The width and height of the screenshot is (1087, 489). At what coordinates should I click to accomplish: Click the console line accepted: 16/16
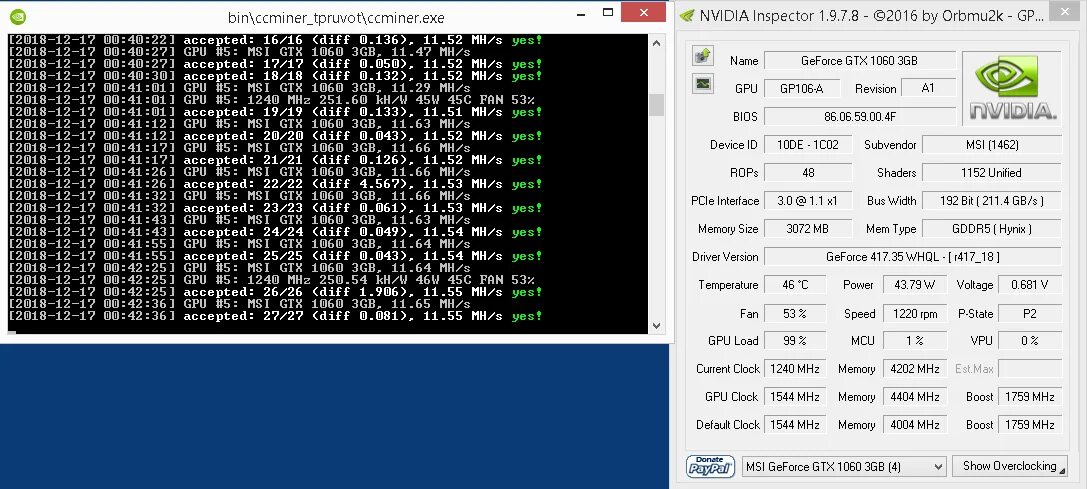[x=276, y=40]
